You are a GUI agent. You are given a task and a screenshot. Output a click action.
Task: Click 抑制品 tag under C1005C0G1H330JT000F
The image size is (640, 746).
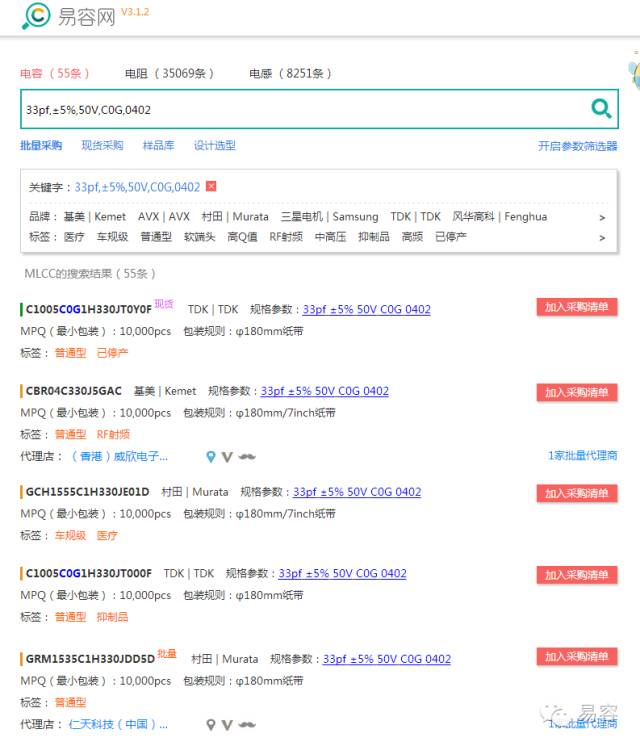click(x=112, y=617)
